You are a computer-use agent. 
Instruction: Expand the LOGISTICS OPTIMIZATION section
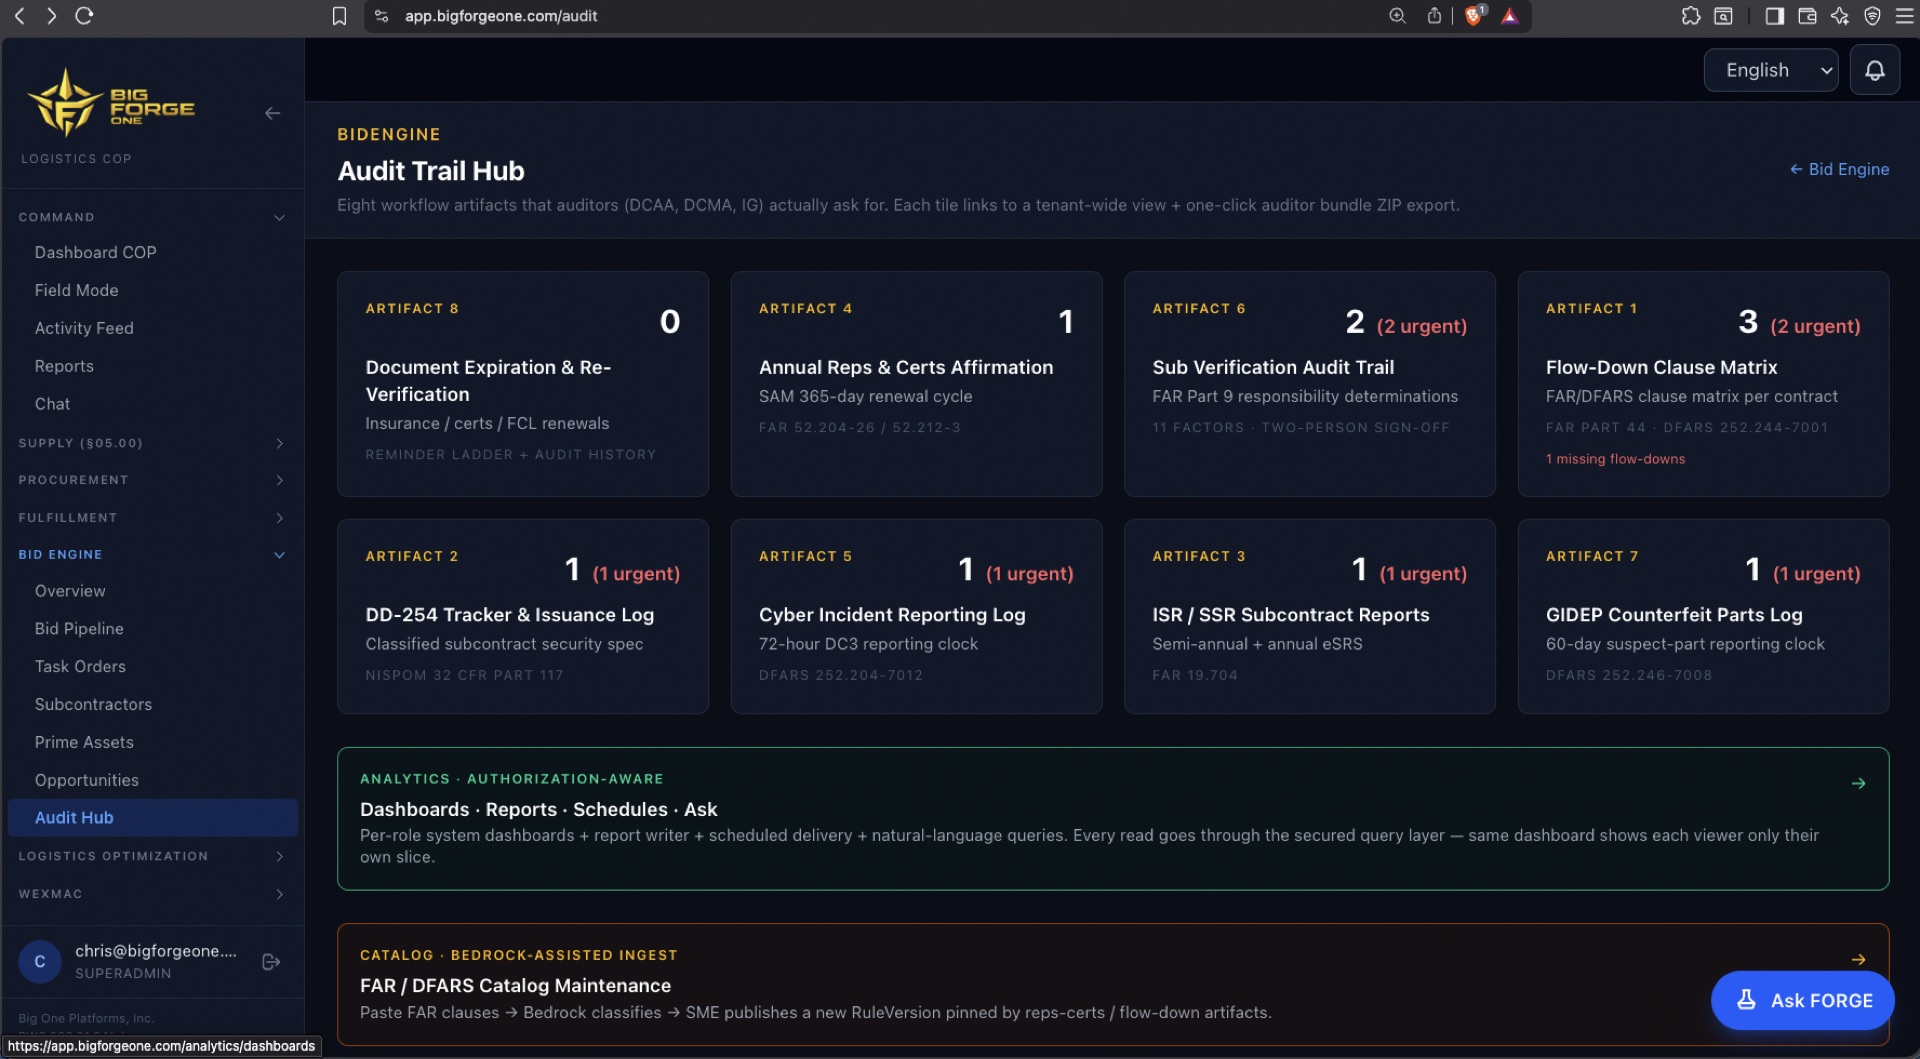coord(153,857)
